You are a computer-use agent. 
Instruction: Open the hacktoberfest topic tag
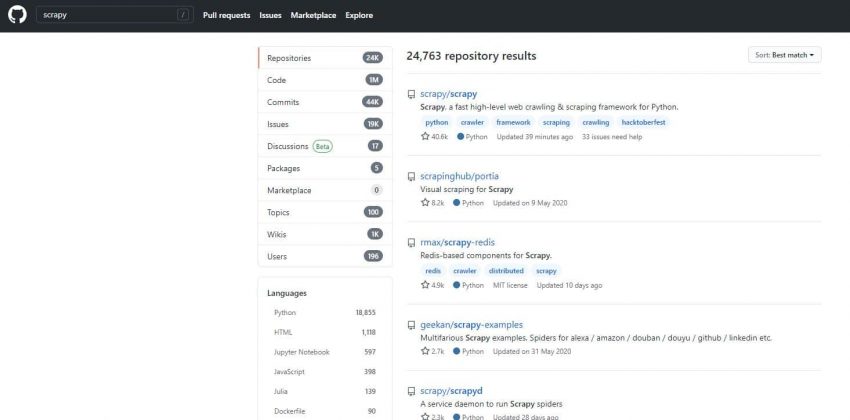click(x=643, y=122)
